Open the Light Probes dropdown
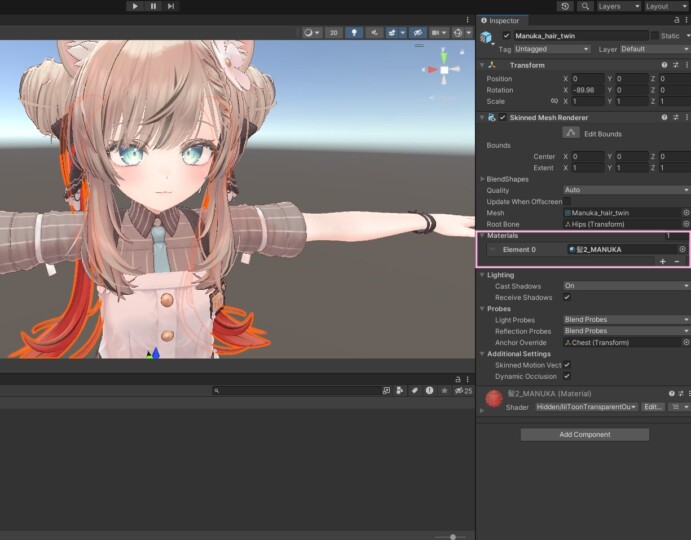Viewport: 691px width, 540px height. [626, 320]
